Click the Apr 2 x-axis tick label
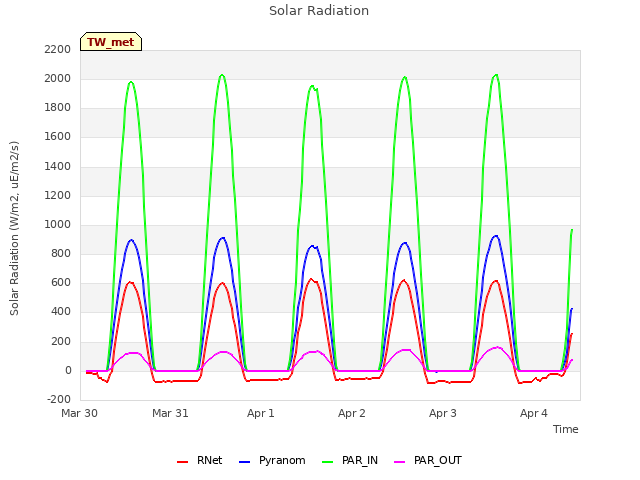 [351, 413]
